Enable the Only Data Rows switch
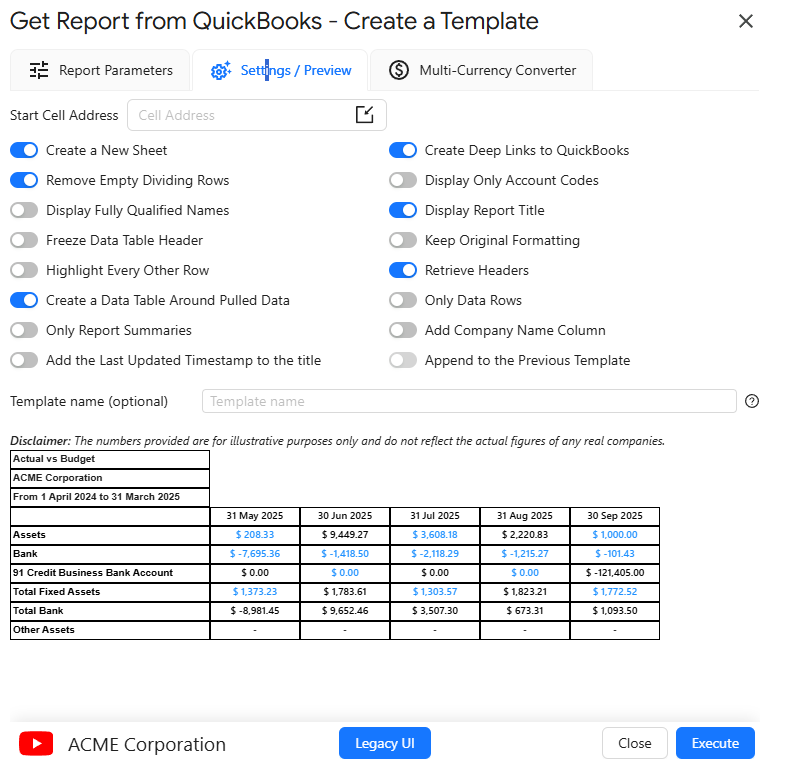The height and width of the screenshot is (768, 788). [x=403, y=300]
